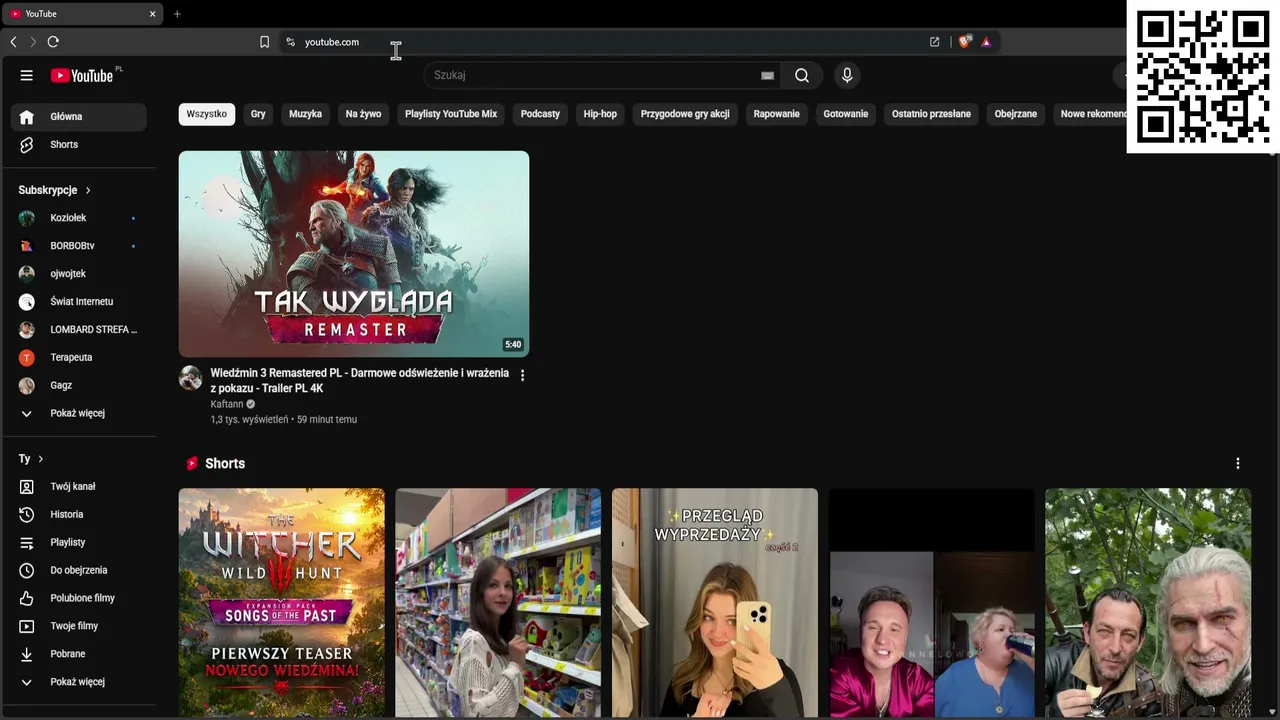Open ojwojtek subscription channel

79,274
